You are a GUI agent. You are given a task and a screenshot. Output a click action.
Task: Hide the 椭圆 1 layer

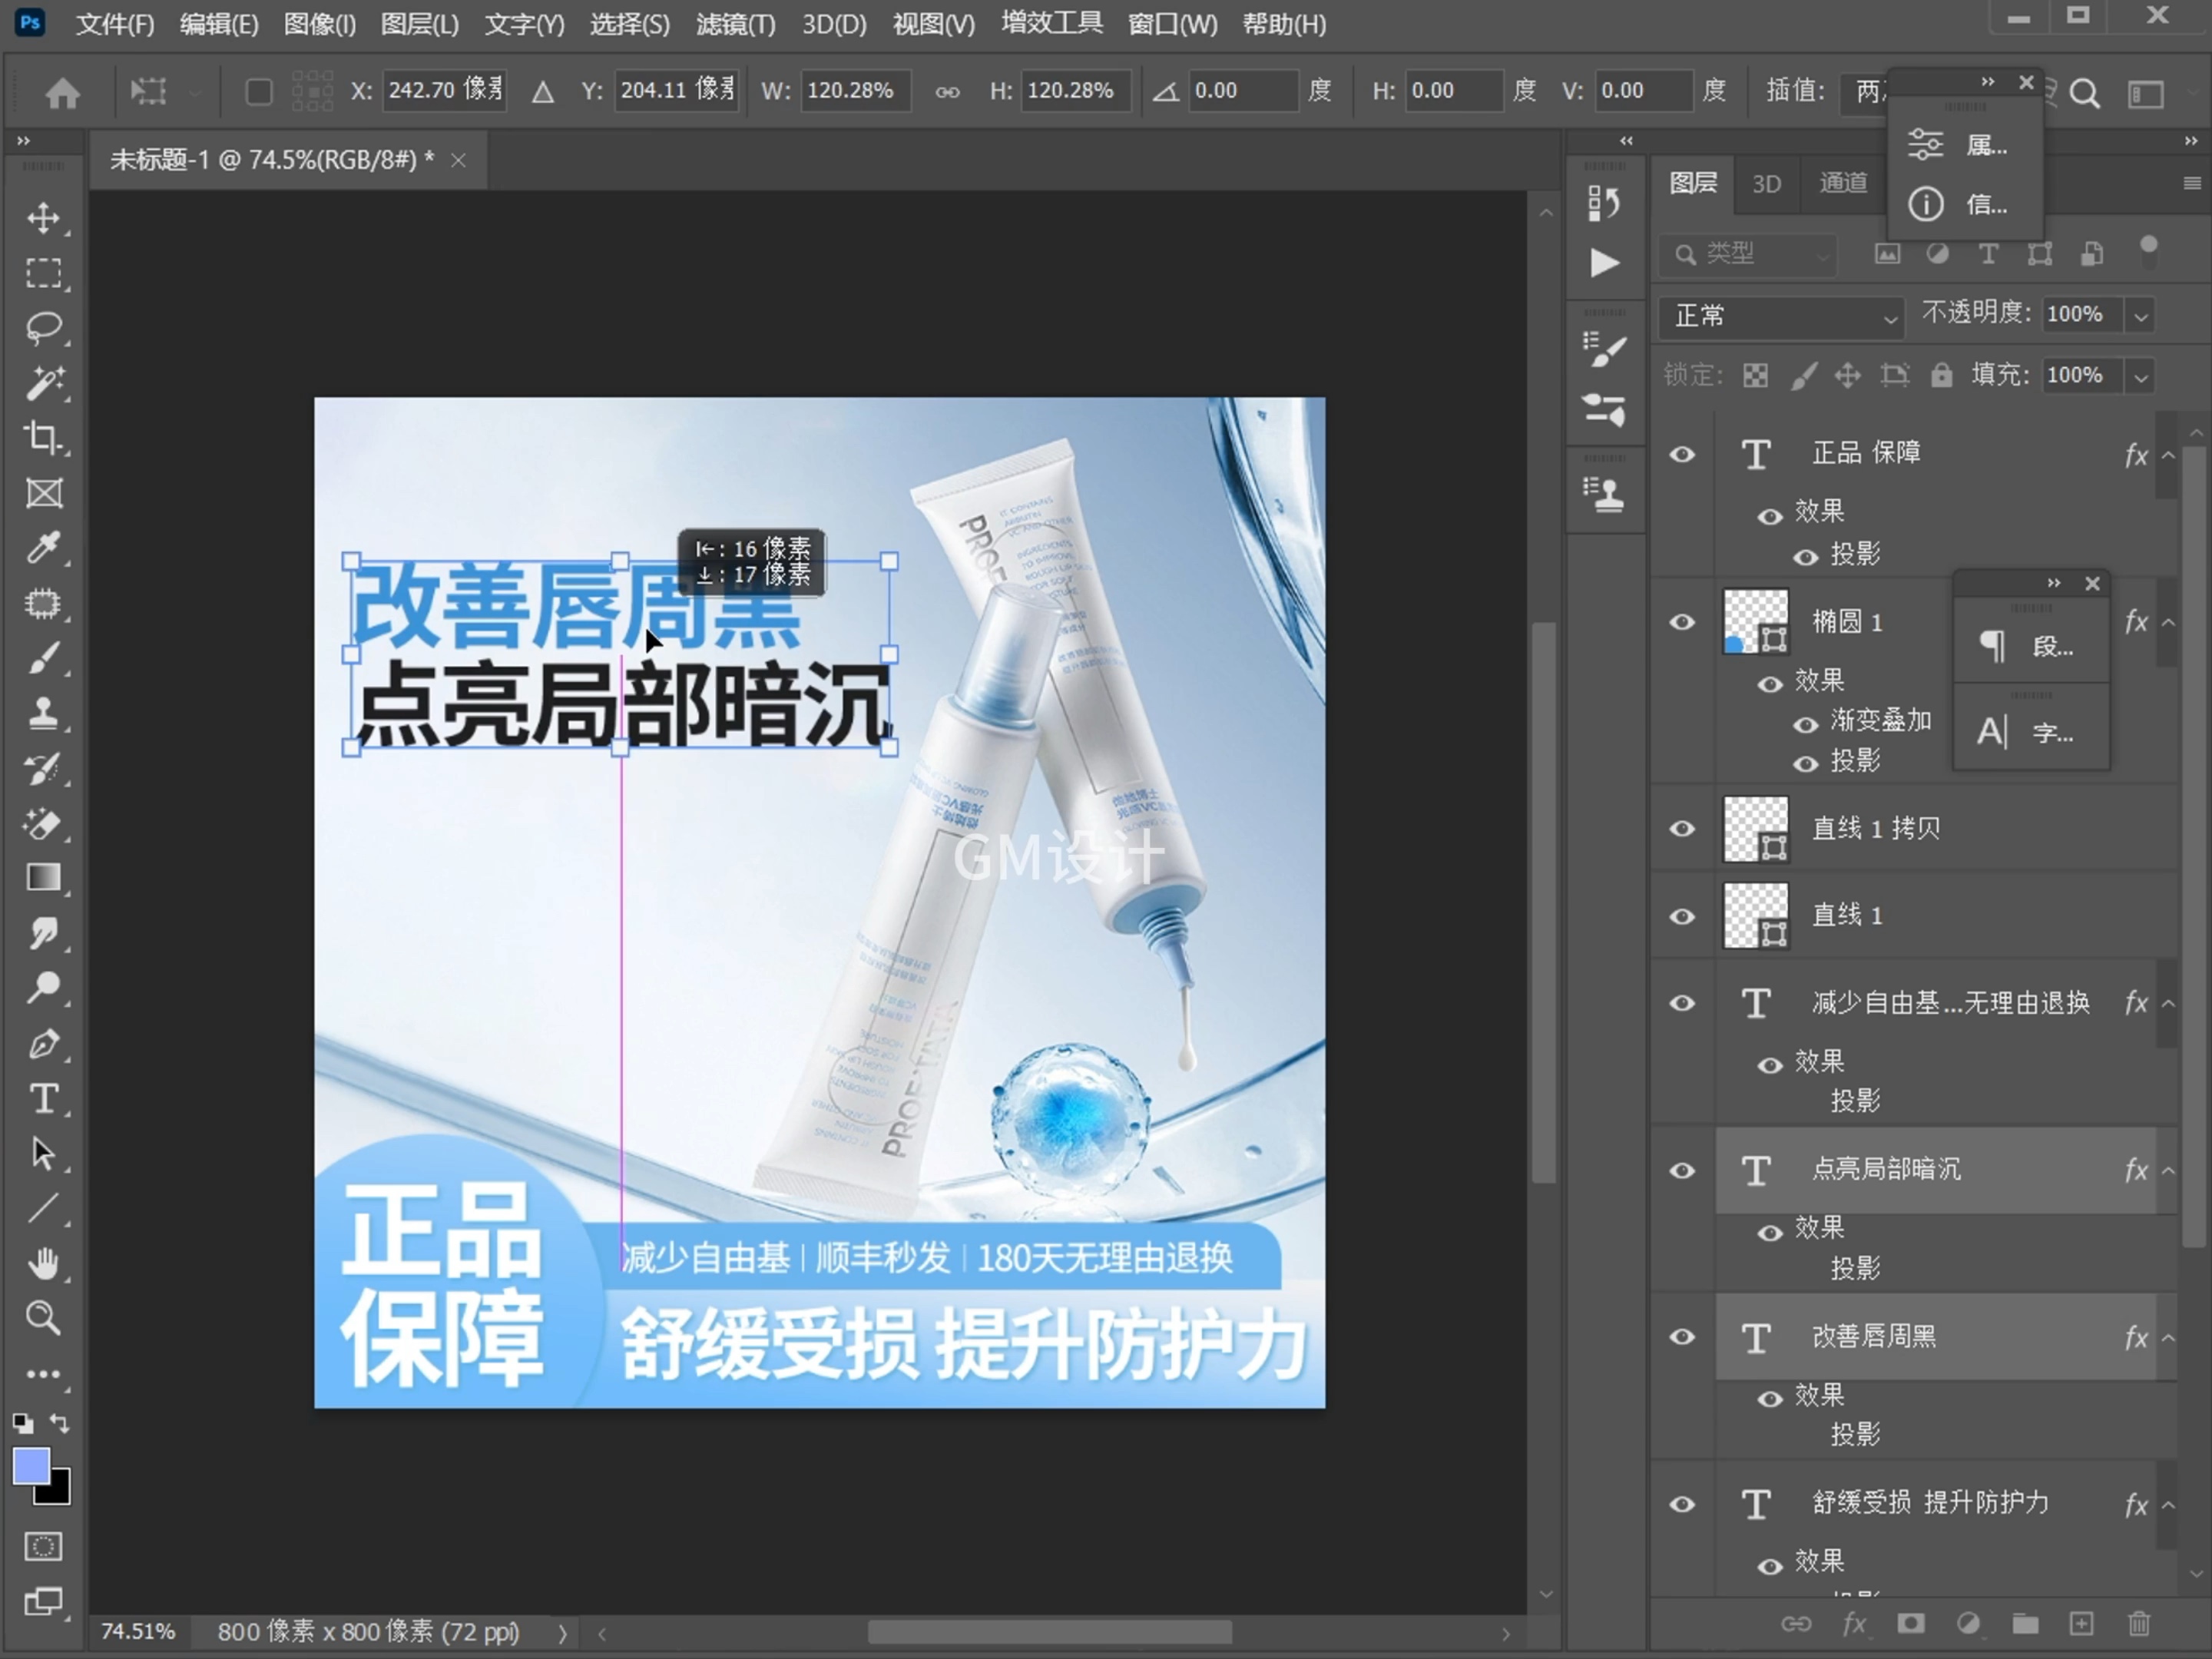1682,622
